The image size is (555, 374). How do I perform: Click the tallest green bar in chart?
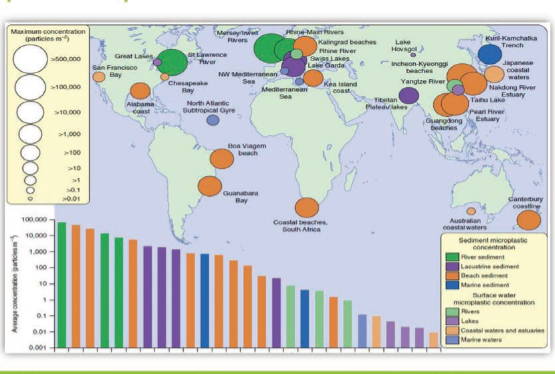[x=62, y=285]
